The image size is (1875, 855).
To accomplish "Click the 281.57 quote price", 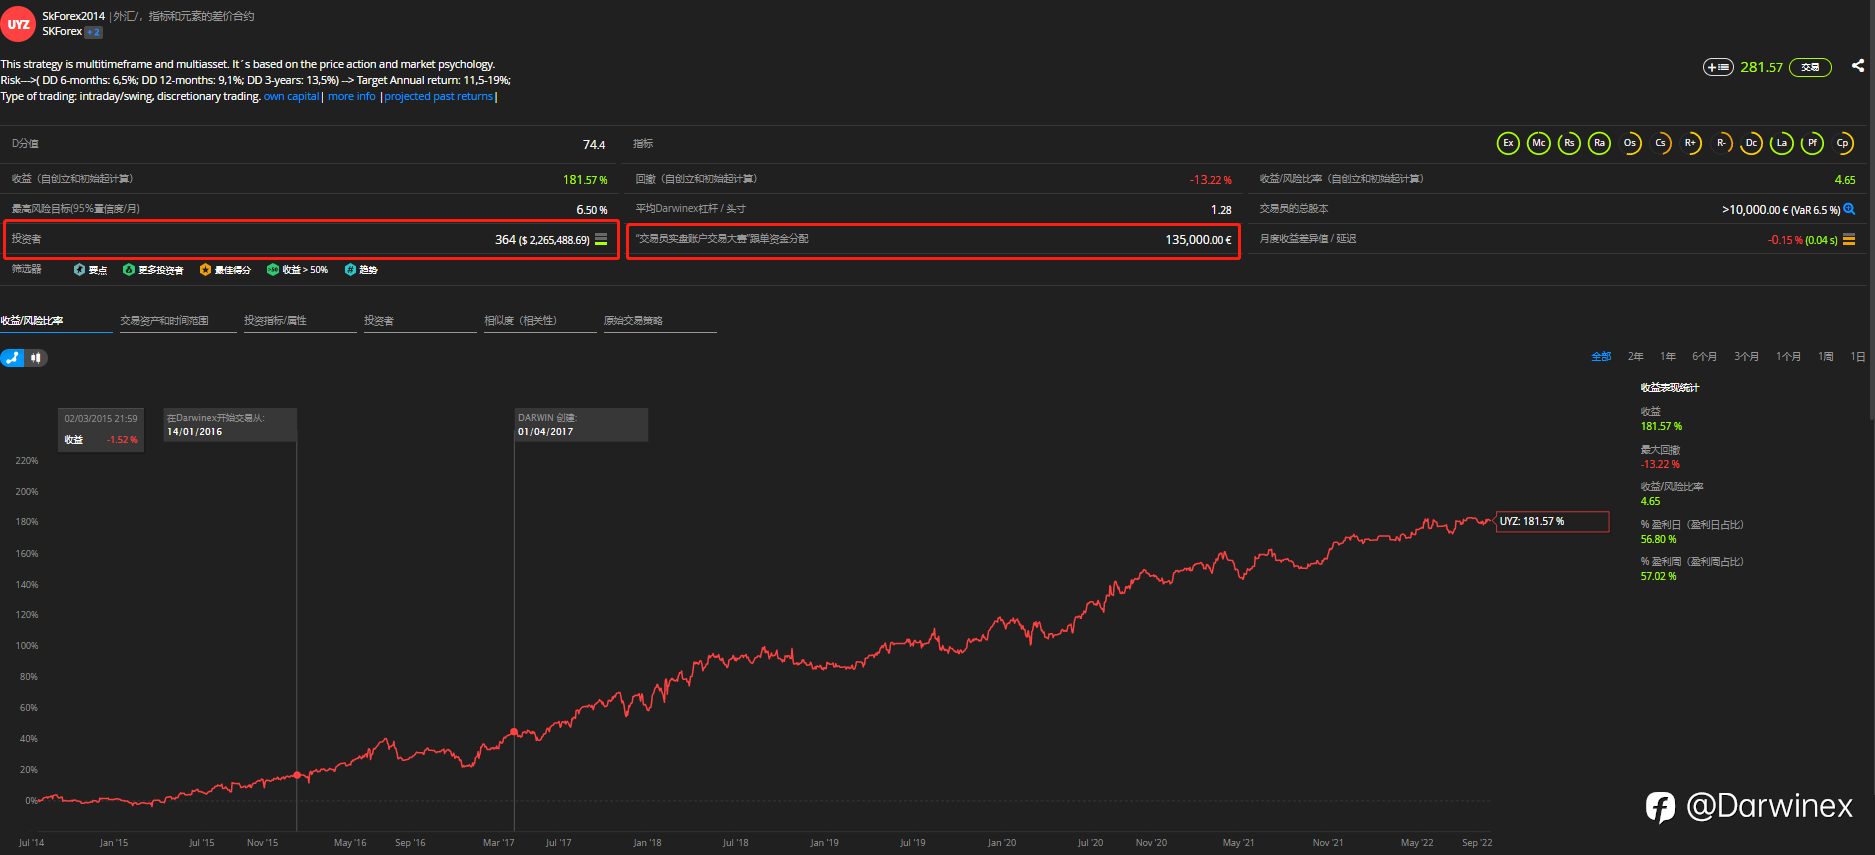I will (x=1761, y=67).
